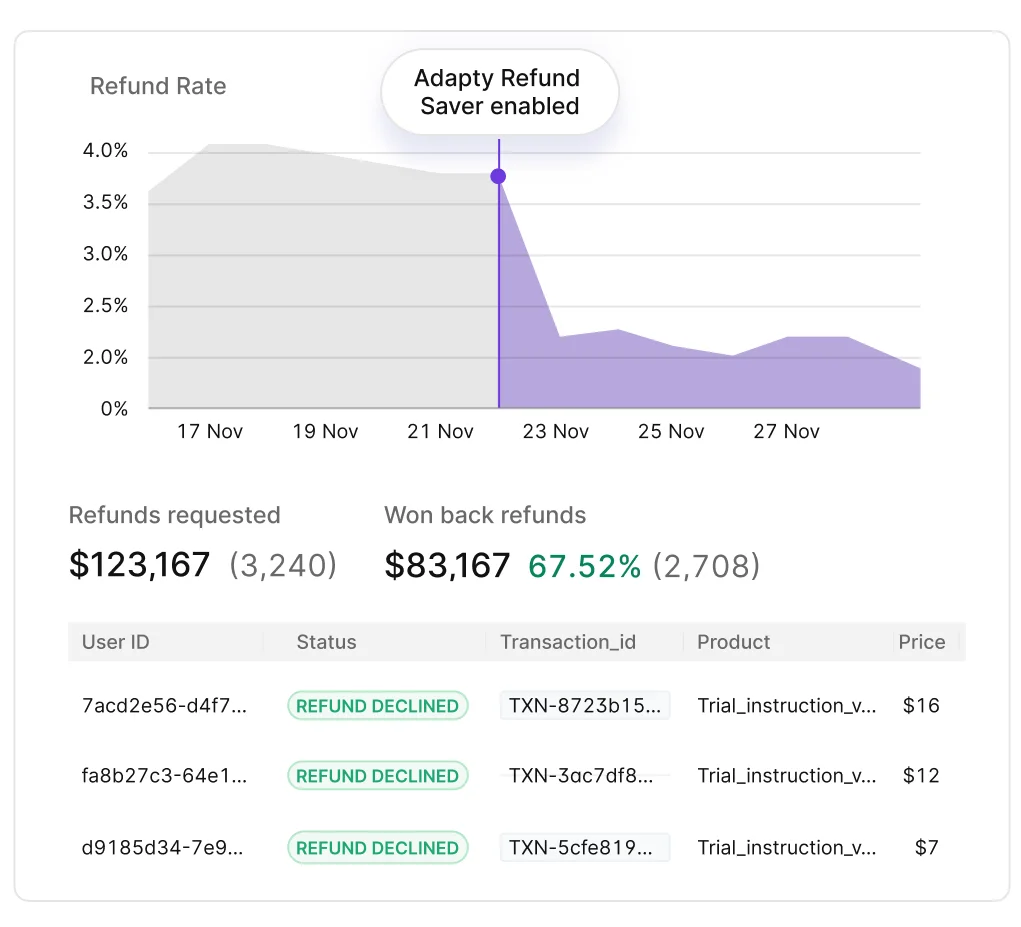This screenshot has width=1021, height=927.
Task: Click transaction TXN-3ac7df8 chip
Action: [x=584, y=775]
